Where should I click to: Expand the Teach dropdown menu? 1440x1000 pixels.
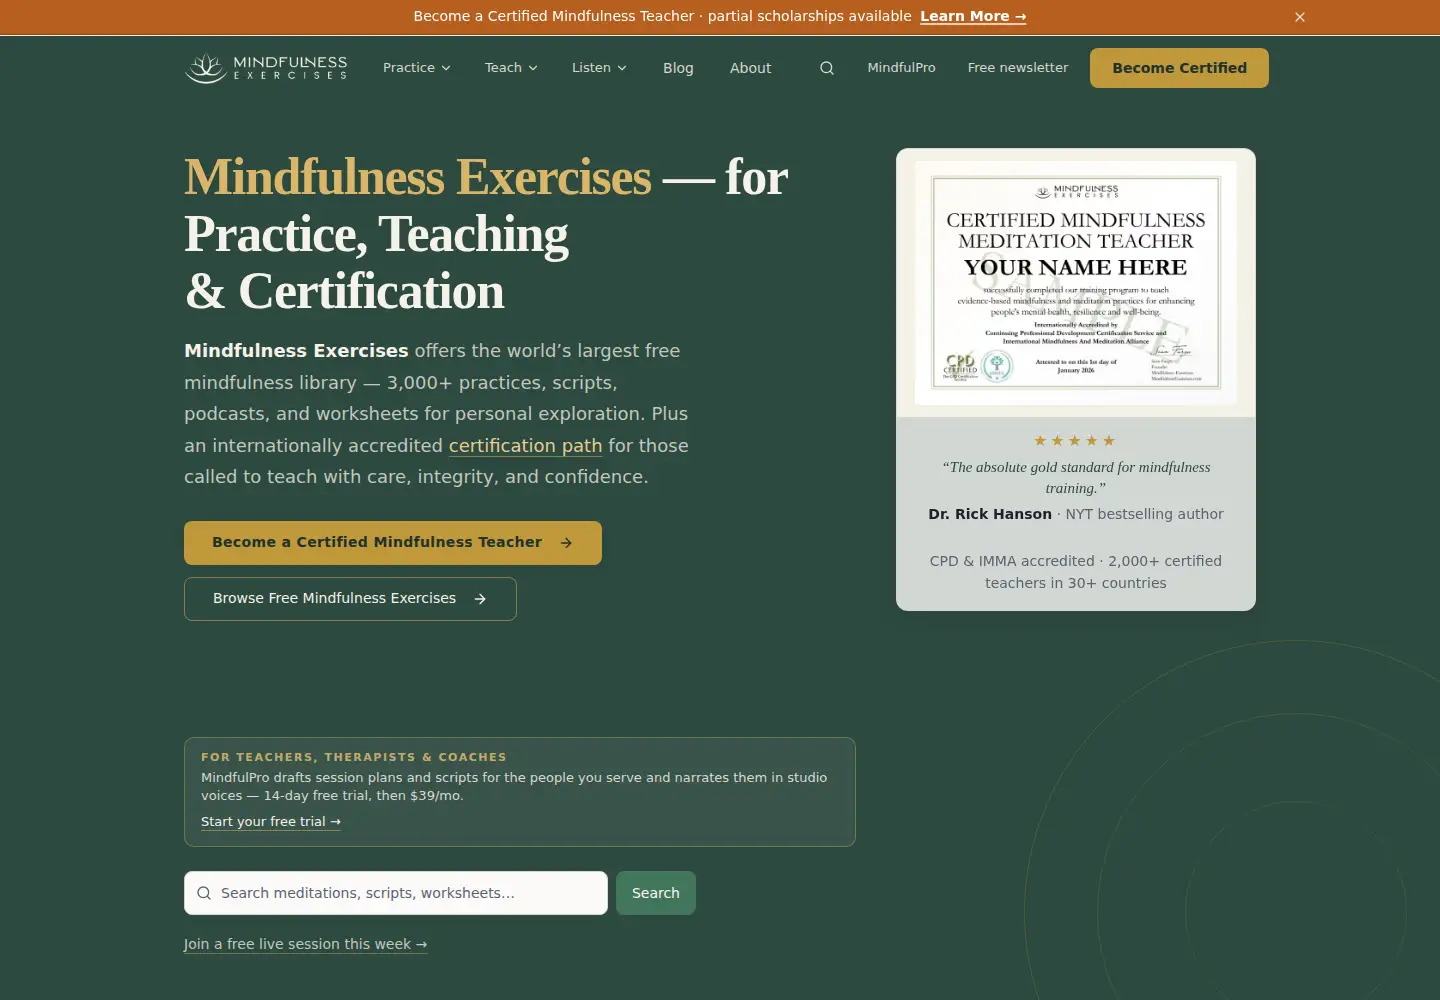(511, 68)
